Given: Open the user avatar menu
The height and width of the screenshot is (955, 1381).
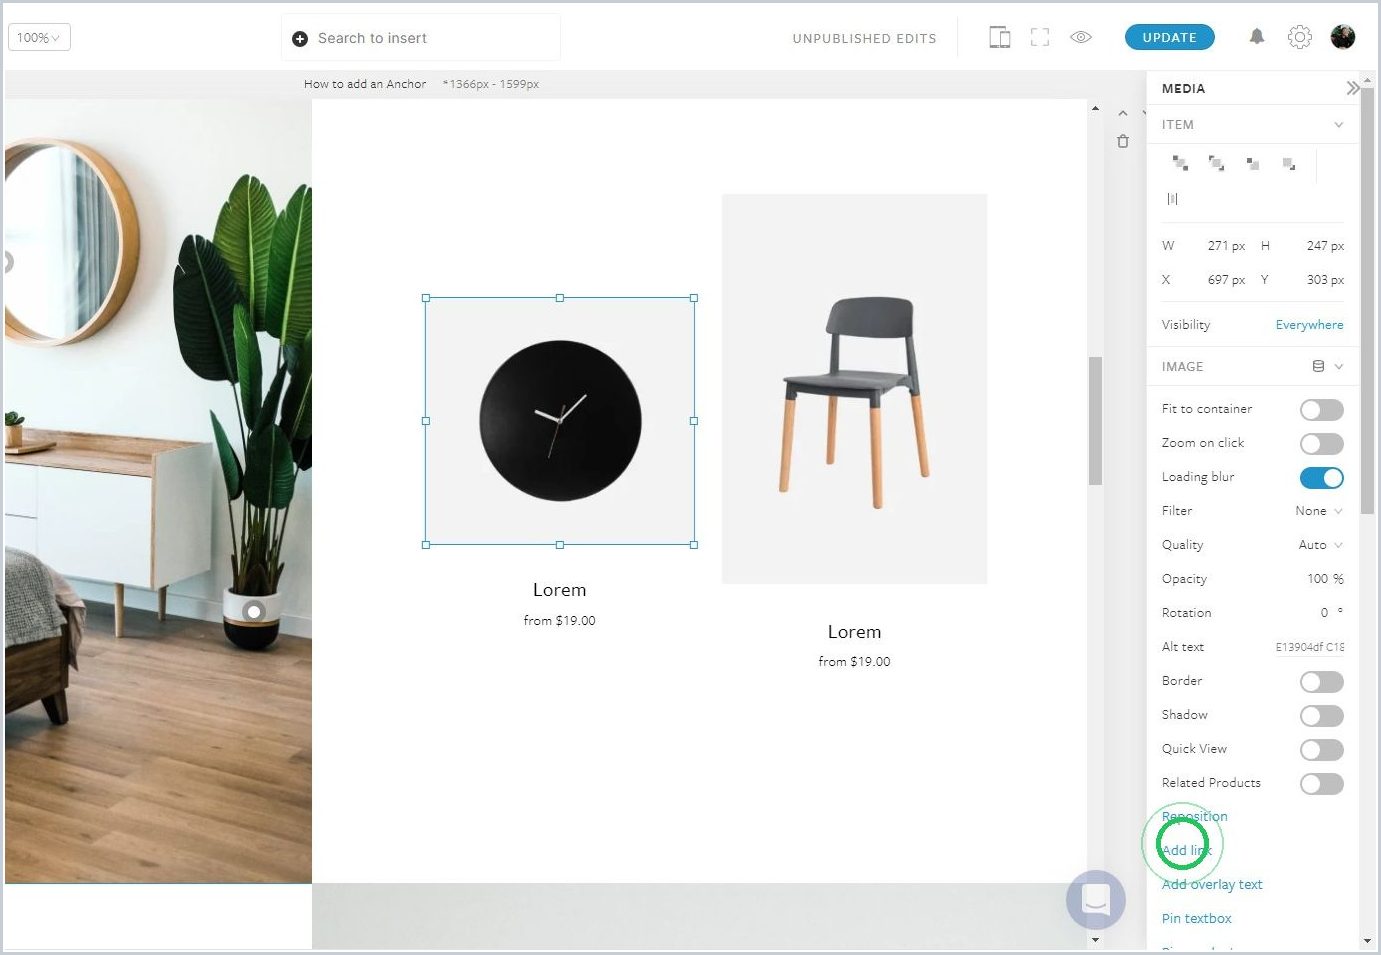Looking at the screenshot, I should coord(1343,37).
